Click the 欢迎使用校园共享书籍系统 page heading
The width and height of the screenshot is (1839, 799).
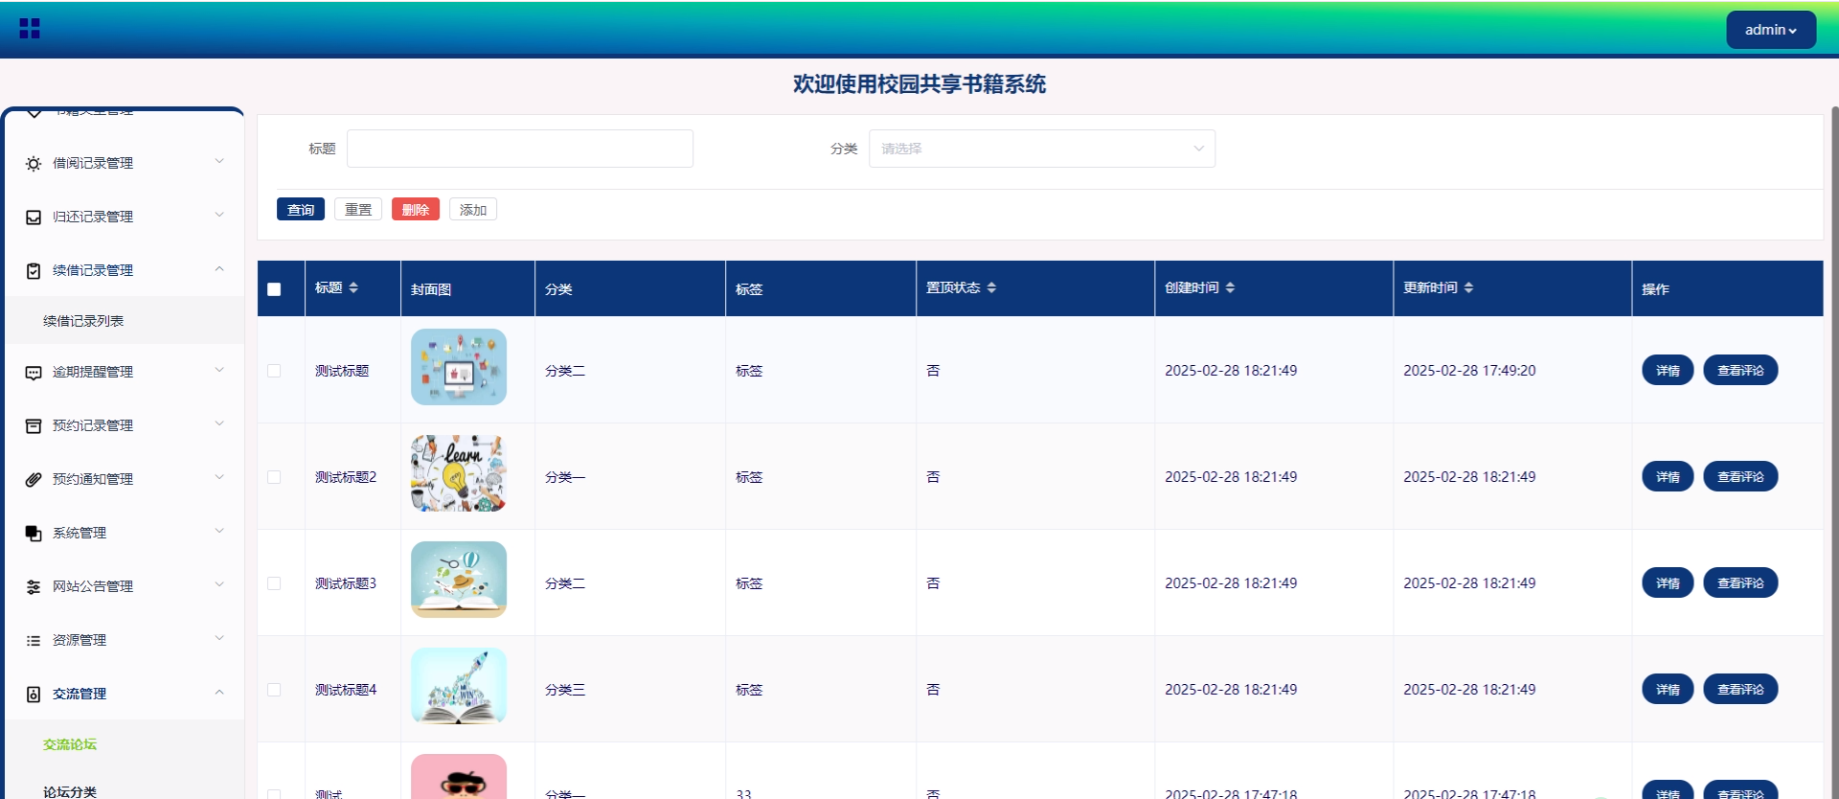(920, 85)
